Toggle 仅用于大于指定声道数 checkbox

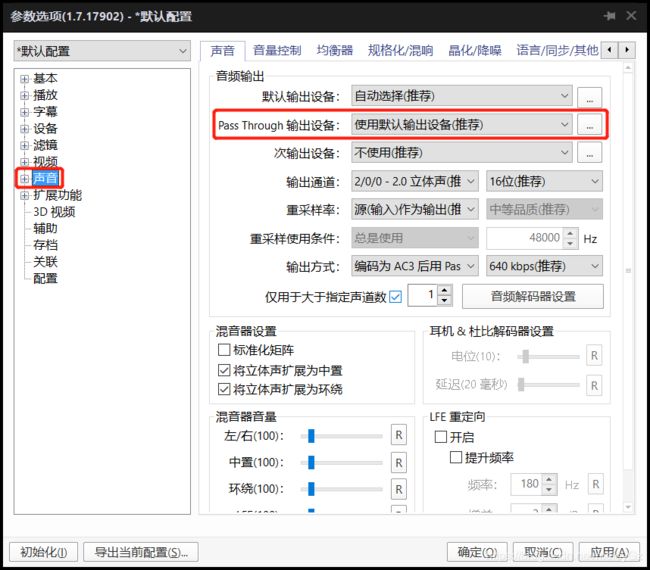point(395,297)
